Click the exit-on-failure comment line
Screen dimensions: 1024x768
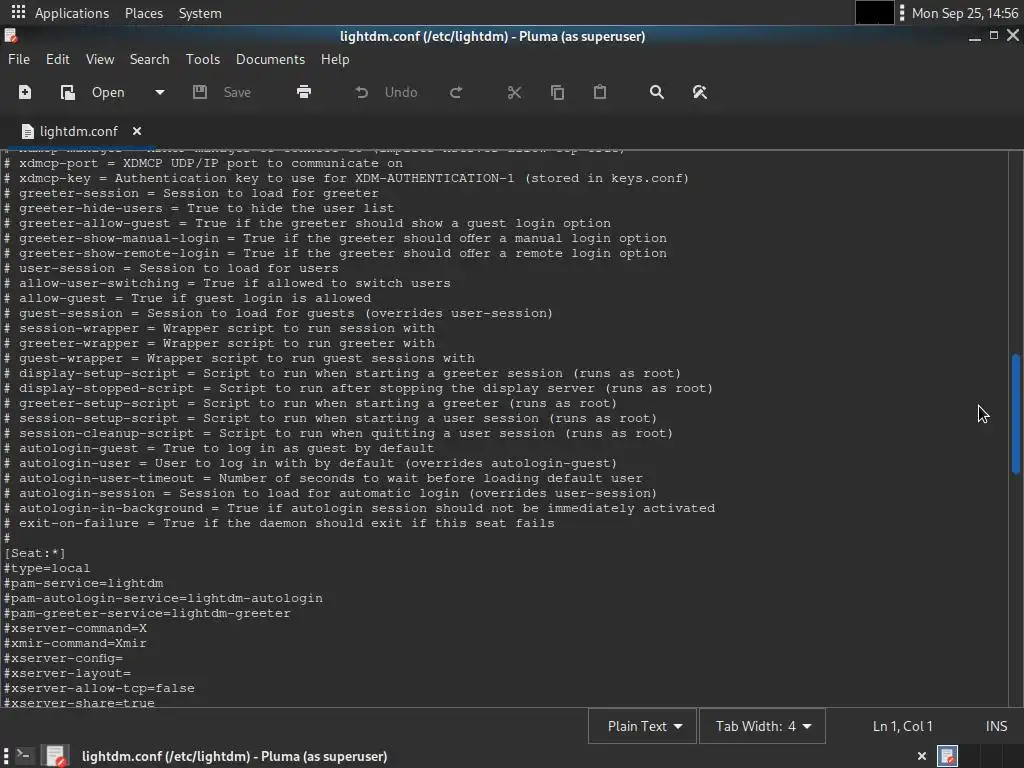click(x=279, y=523)
